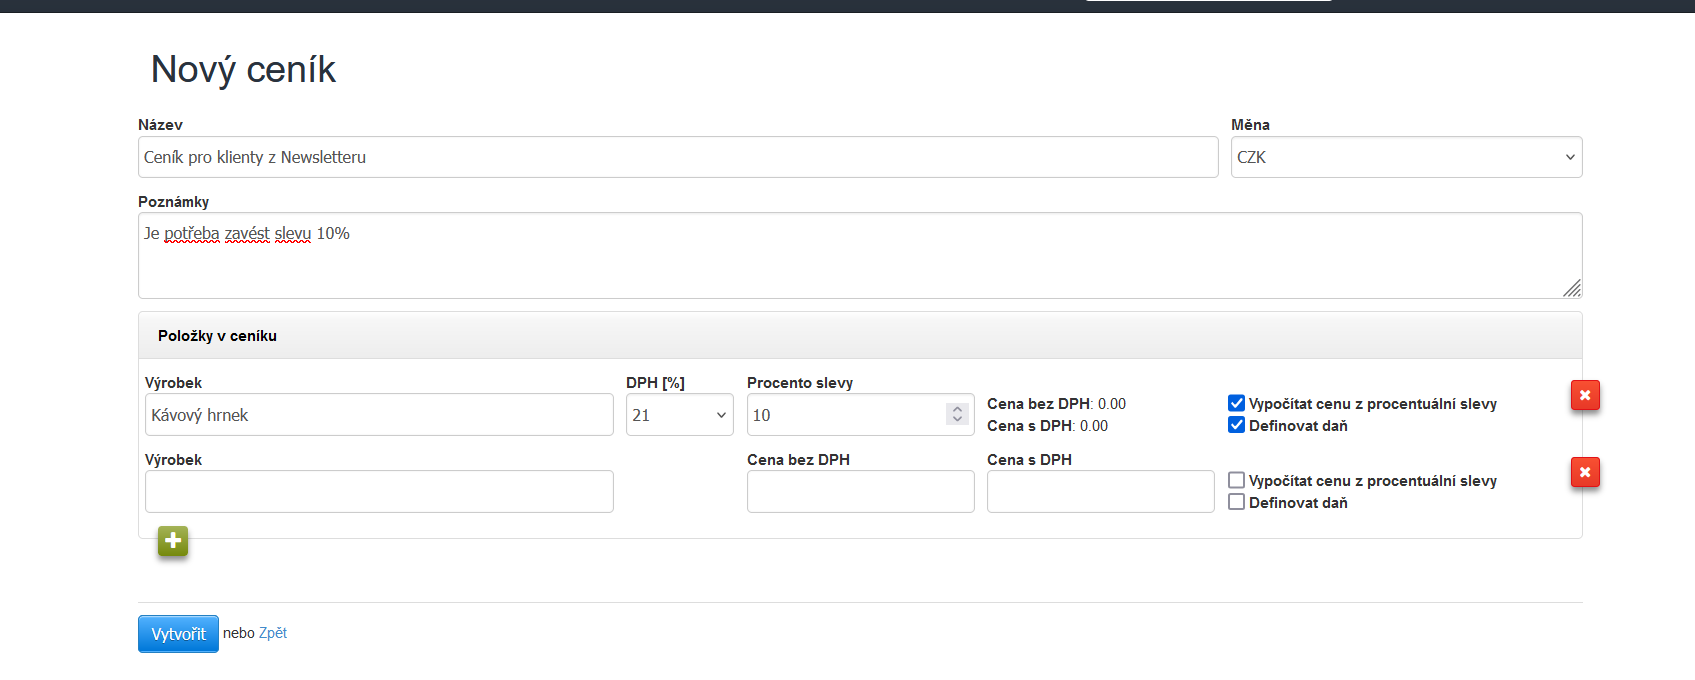Open the DPH [%] rate dropdown
The width and height of the screenshot is (1695, 680).
pyautogui.click(x=679, y=415)
